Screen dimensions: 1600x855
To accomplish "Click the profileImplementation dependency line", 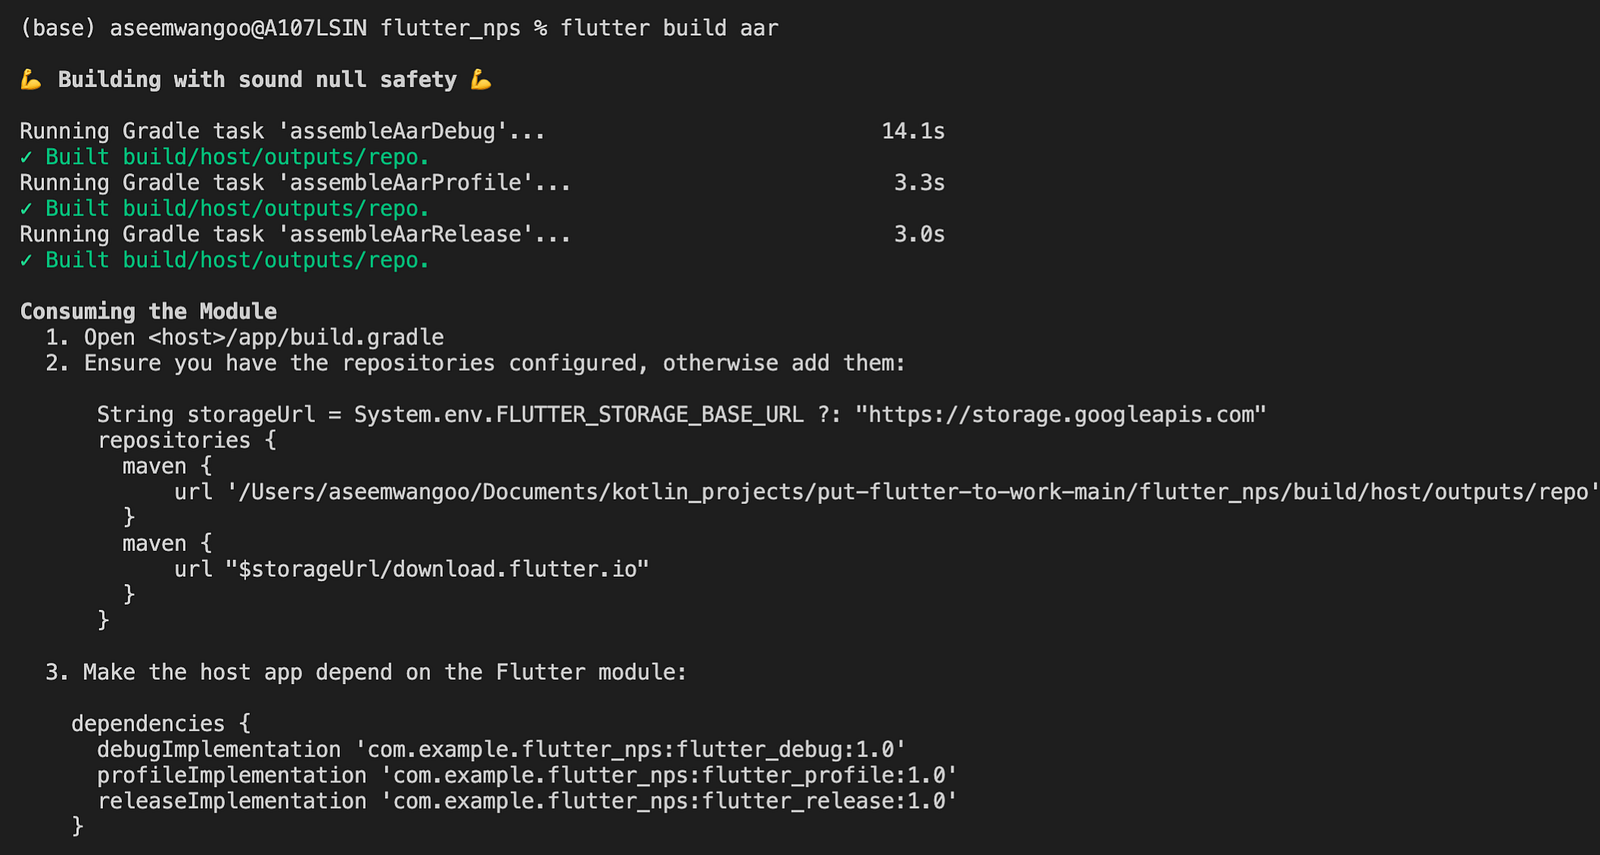I will pos(527,776).
